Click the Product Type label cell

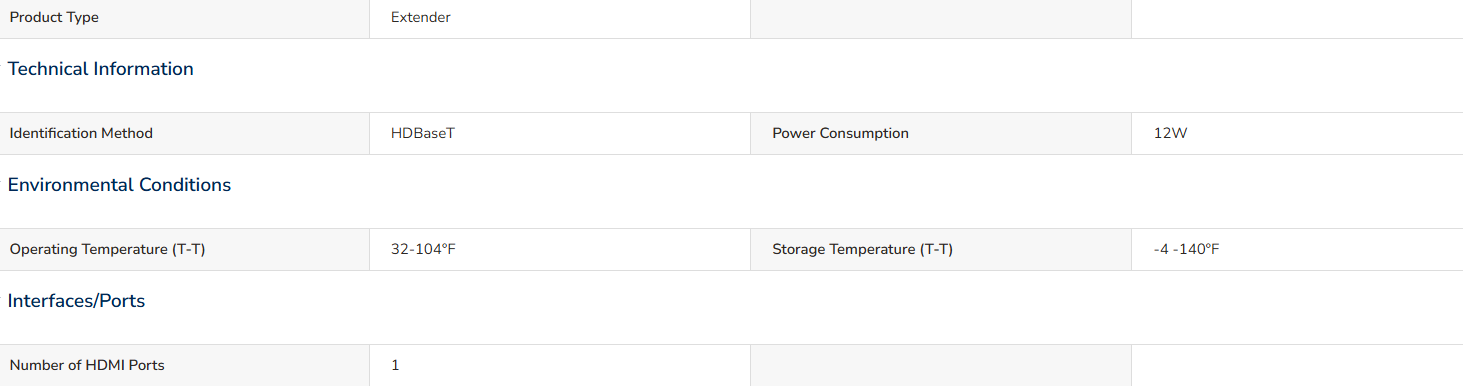[x=185, y=18]
